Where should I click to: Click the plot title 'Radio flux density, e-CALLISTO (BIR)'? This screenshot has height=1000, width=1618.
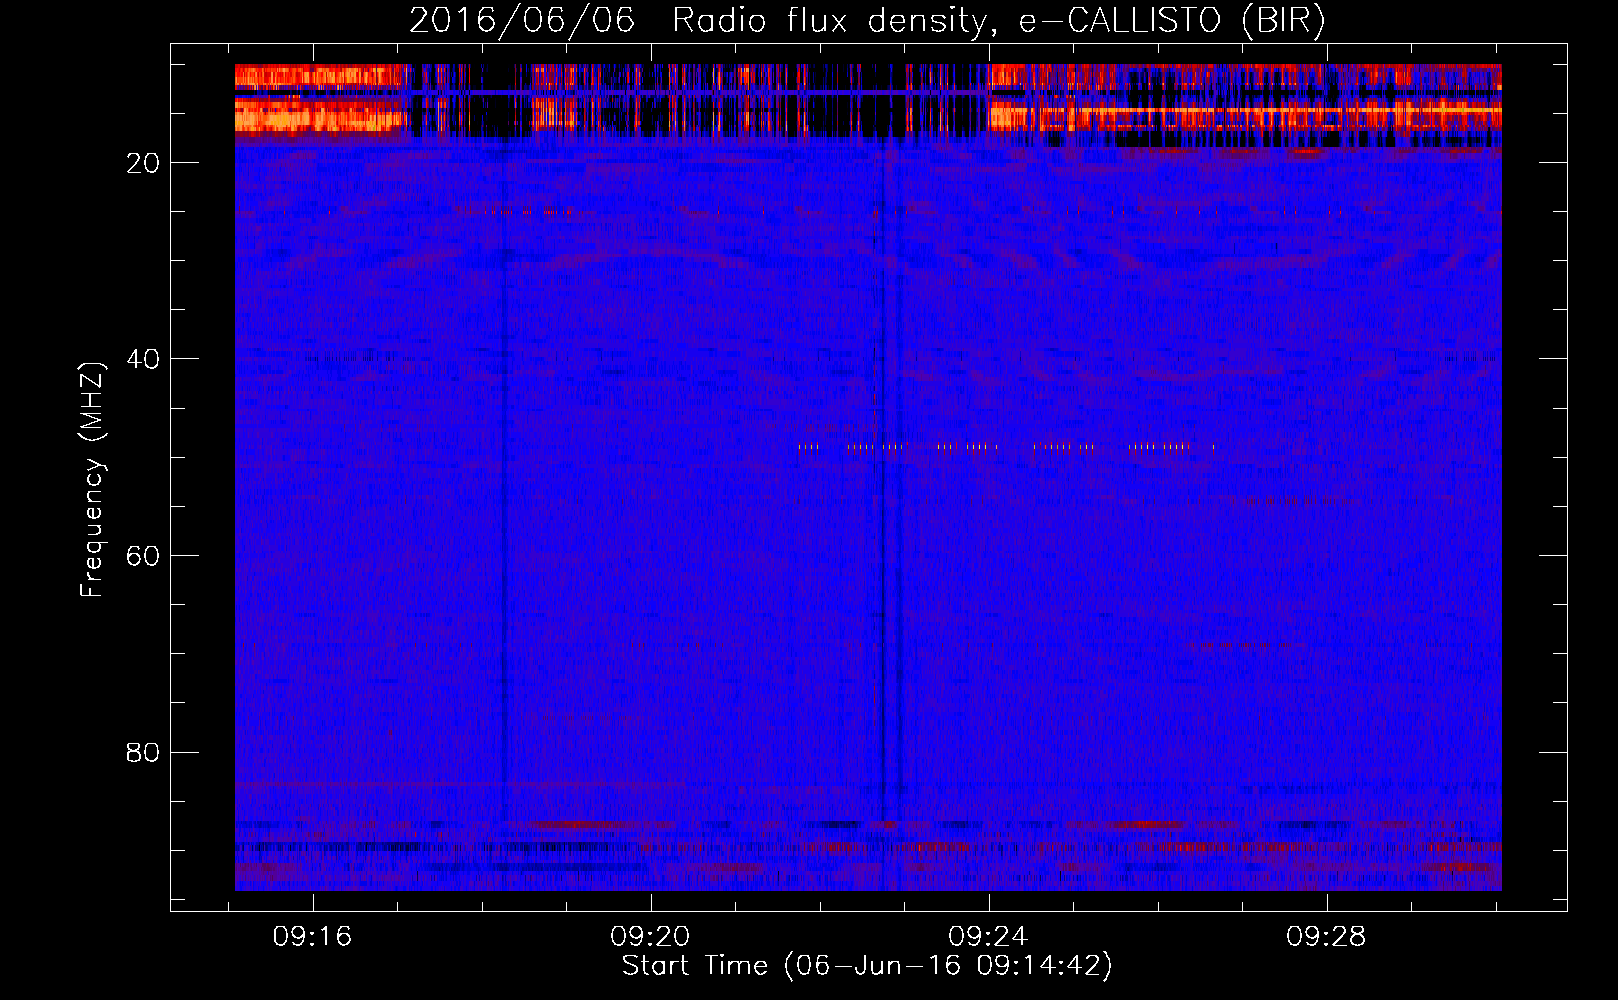(998, 21)
